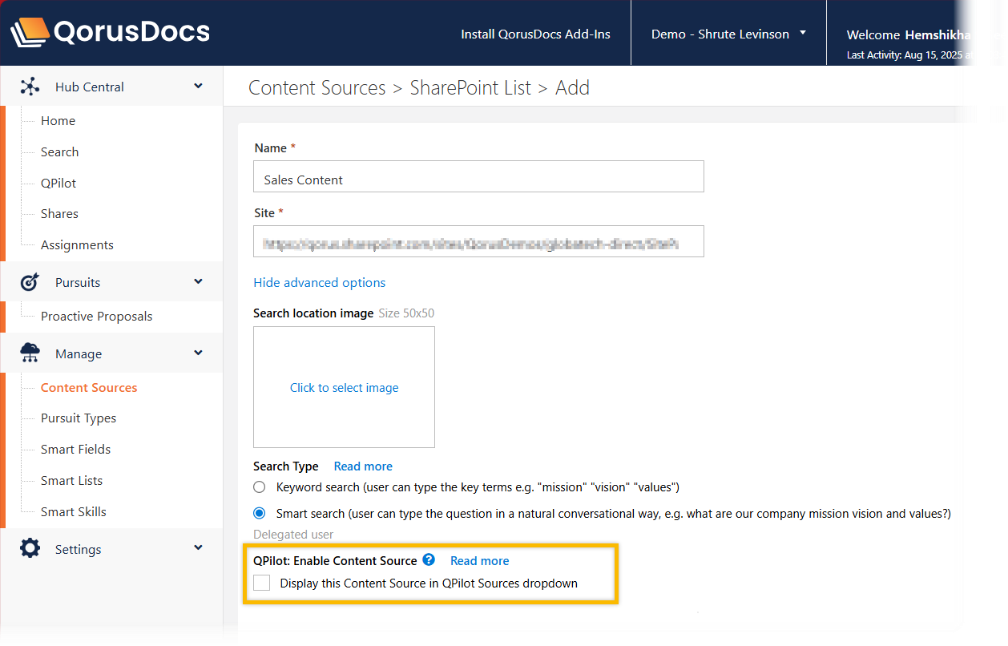Select the Keyword search radio button
Screen dimensions: 1008x646
[x=260, y=487]
